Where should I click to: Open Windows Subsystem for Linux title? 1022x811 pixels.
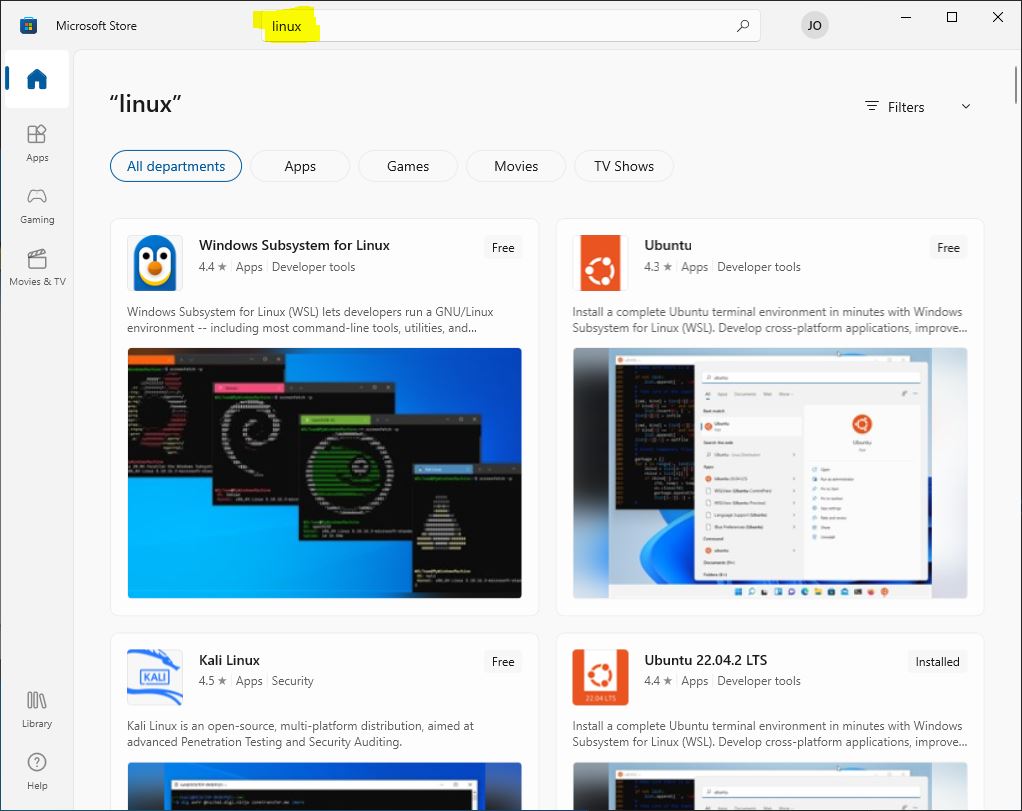click(x=294, y=245)
